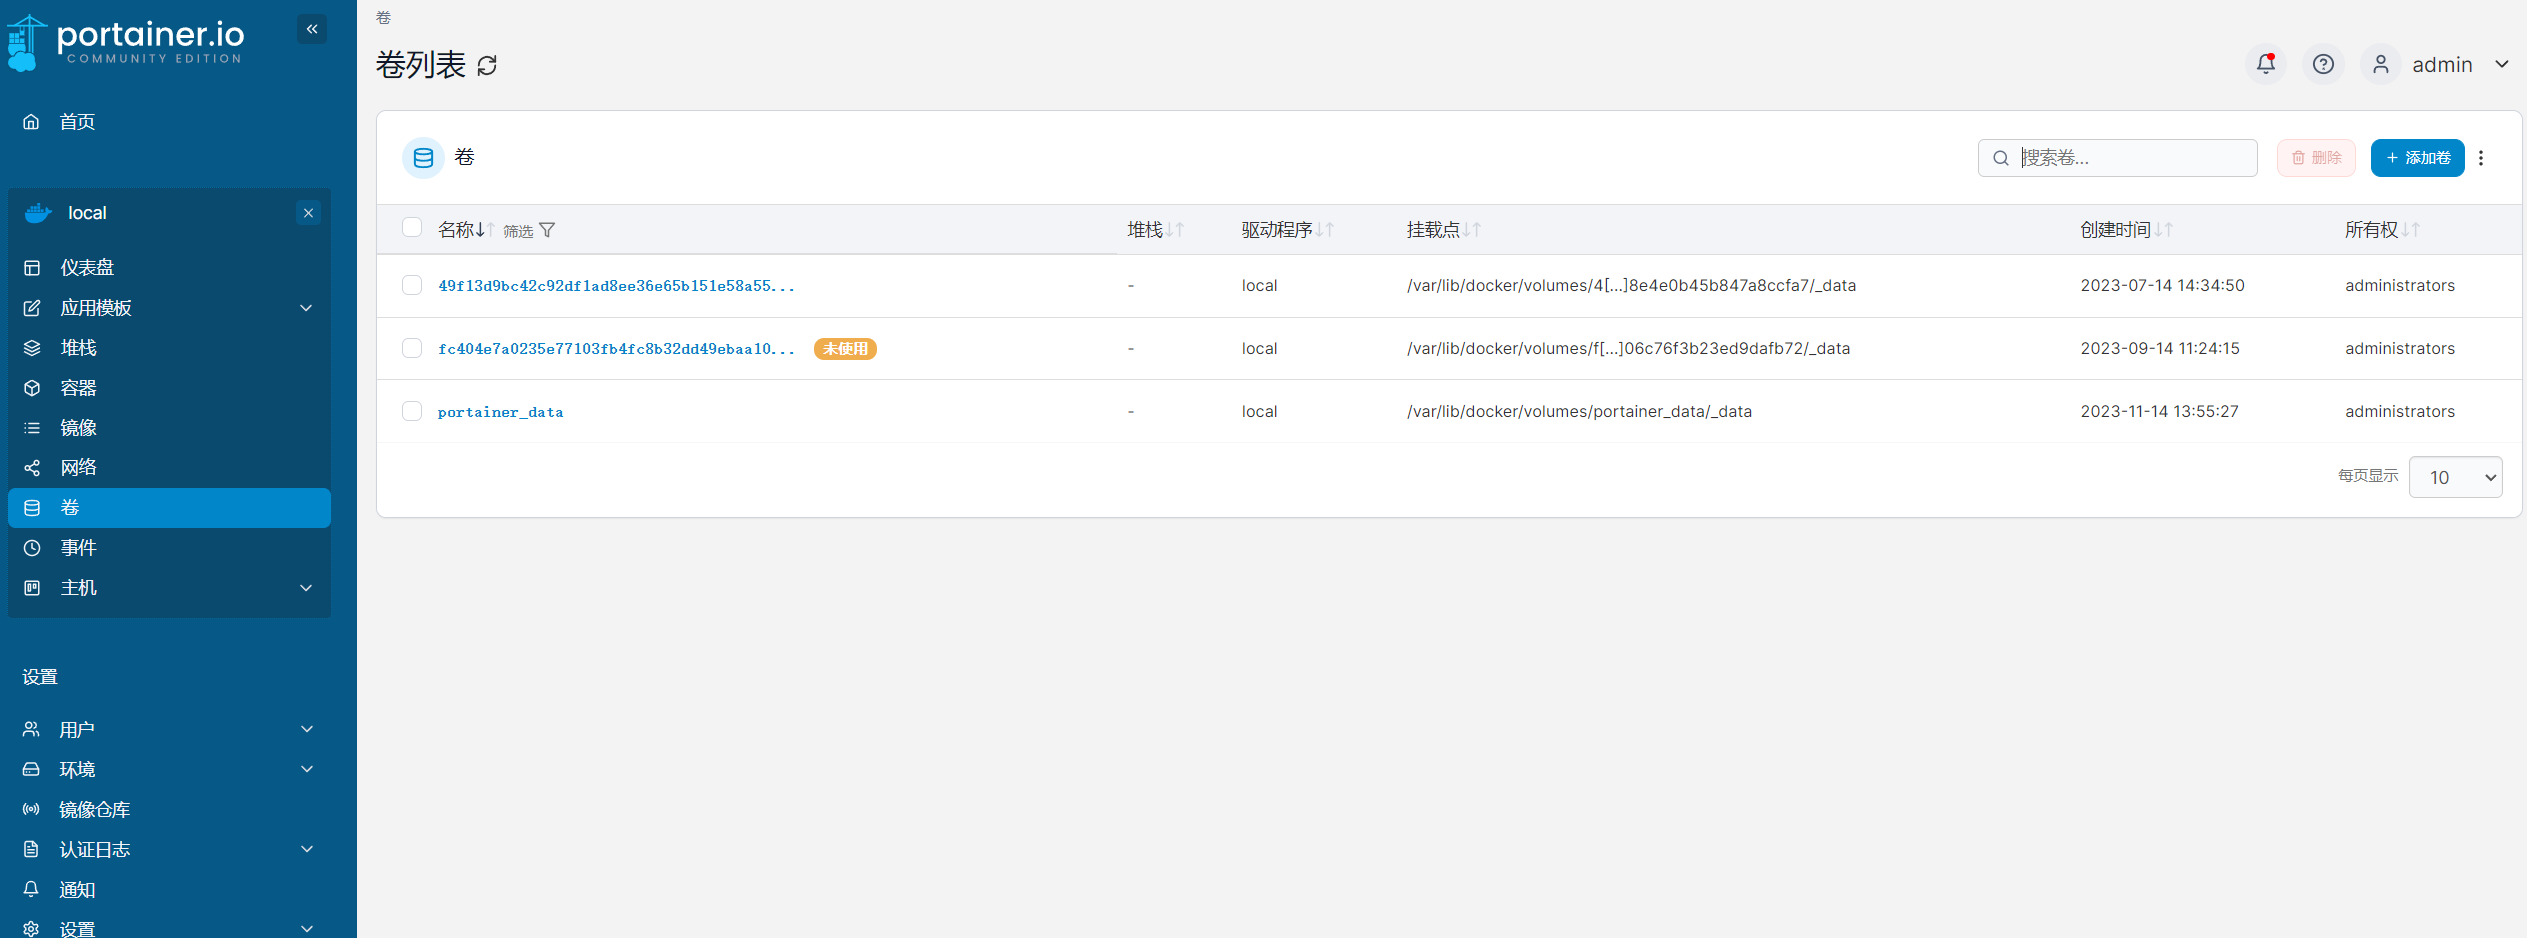Sort by creation time column arrows
Screen dimensions: 2527x938
point(2163,230)
